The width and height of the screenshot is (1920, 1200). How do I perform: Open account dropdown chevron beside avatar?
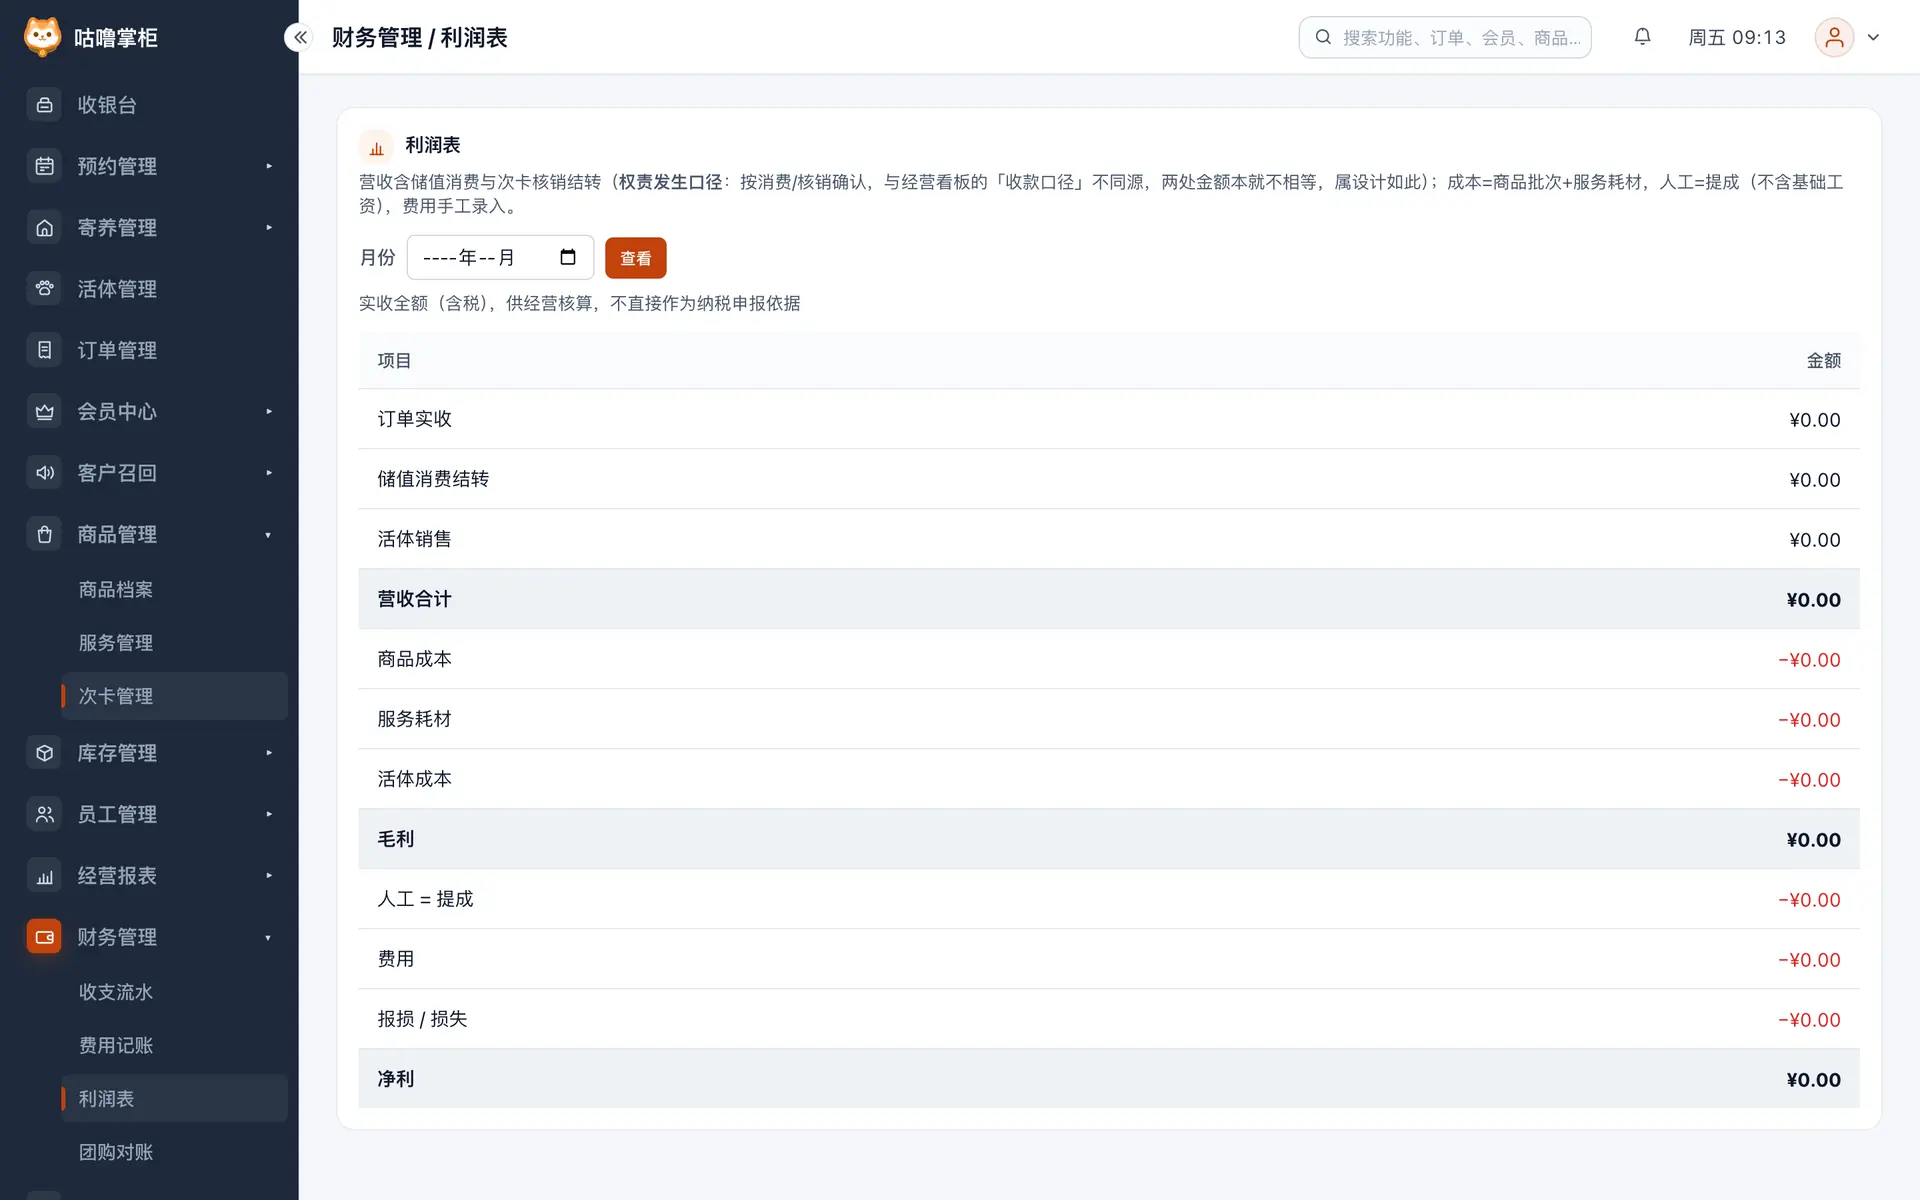tap(1873, 37)
